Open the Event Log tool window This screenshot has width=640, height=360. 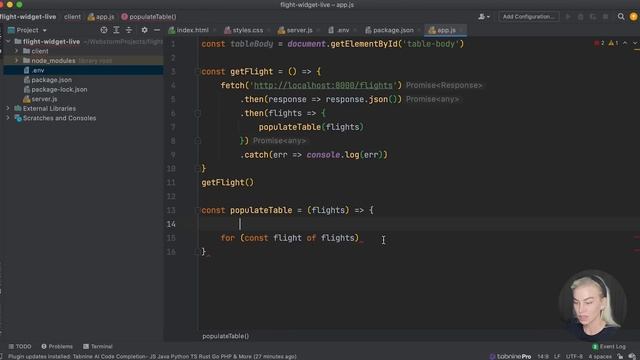[609, 347]
